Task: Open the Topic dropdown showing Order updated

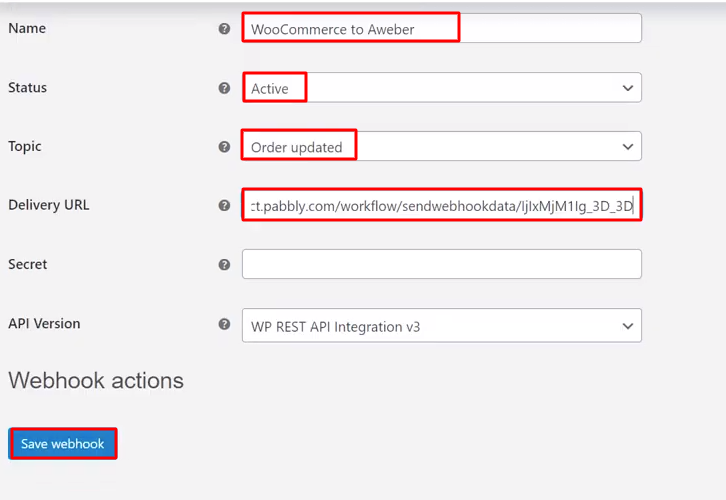Action: click(x=442, y=146)
